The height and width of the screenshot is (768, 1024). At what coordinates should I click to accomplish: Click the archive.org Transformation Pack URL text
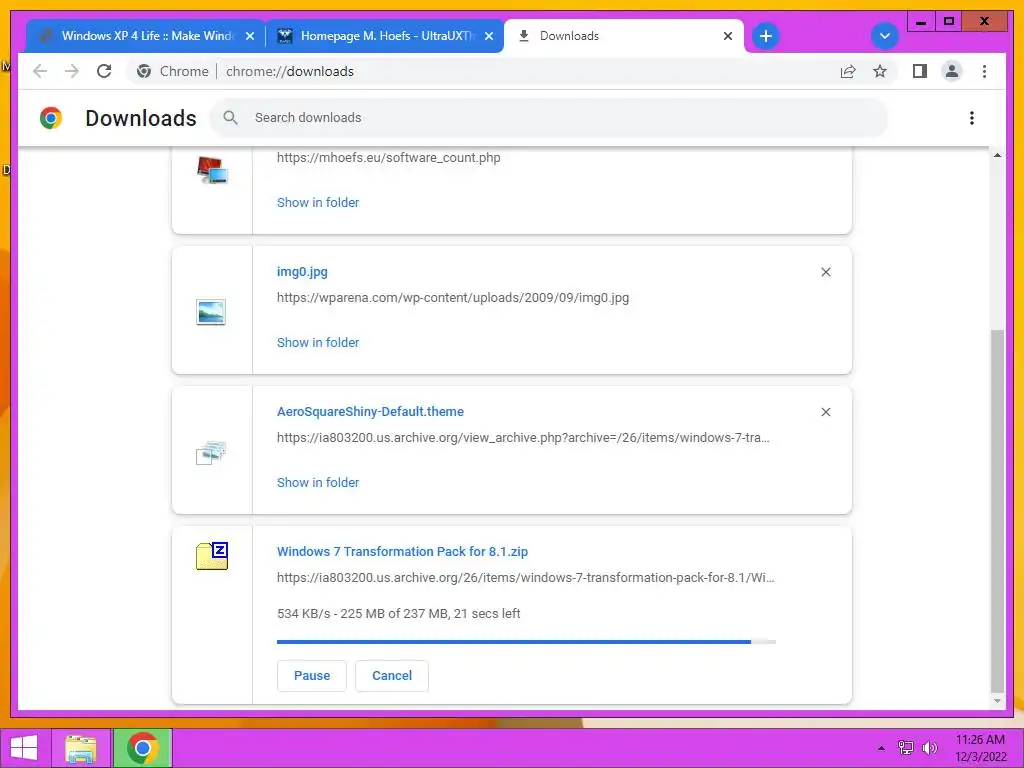coord(526,577)
